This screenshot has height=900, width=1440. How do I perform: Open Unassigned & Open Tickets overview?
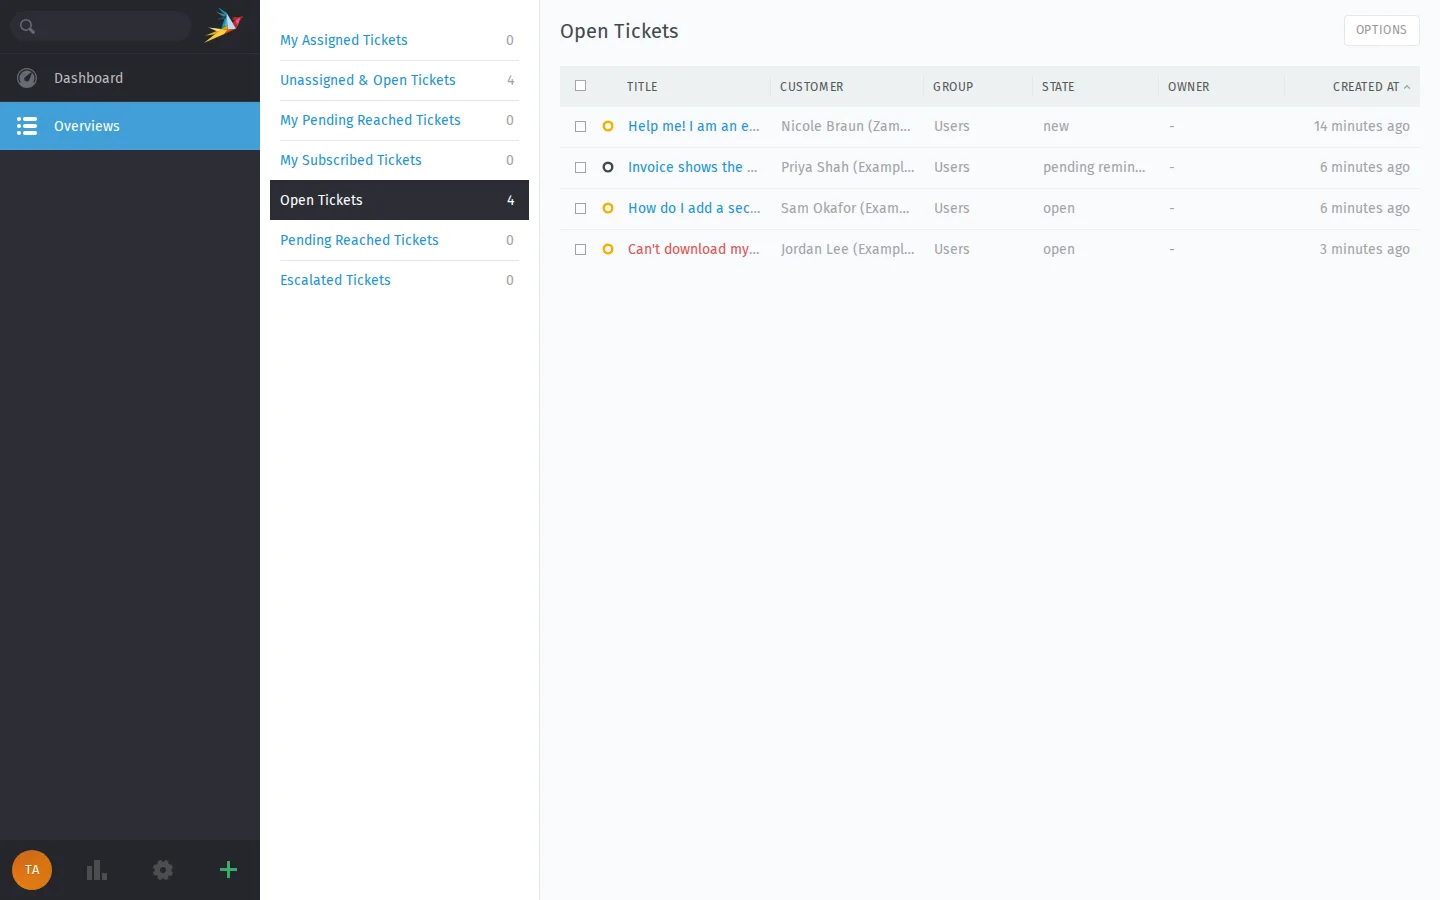pyautogui.click(x=399, y=80)
